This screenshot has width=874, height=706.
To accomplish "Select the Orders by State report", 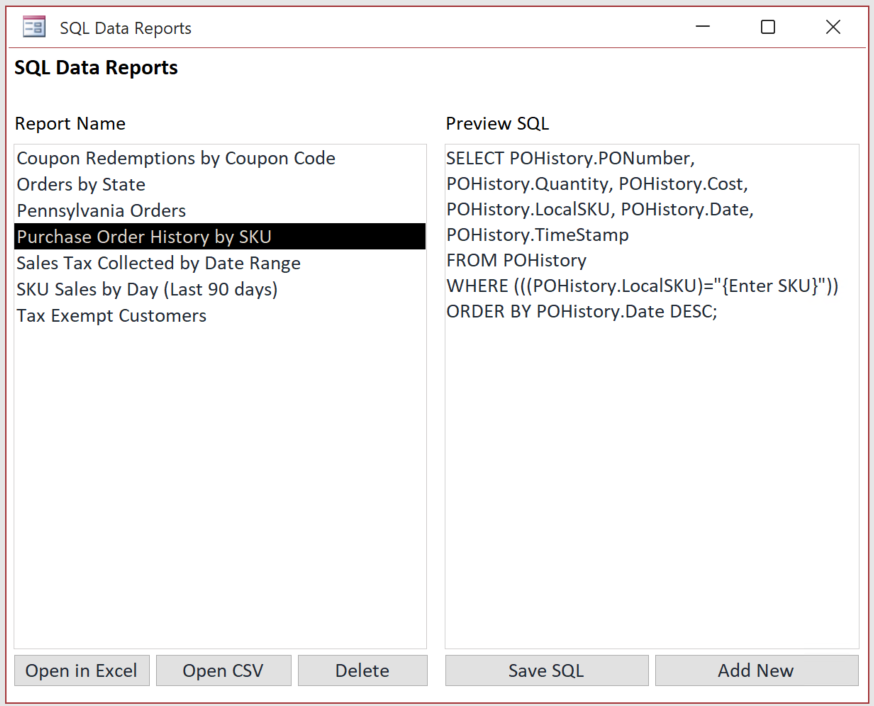I will pyautogui.click(x=81, y=184).
